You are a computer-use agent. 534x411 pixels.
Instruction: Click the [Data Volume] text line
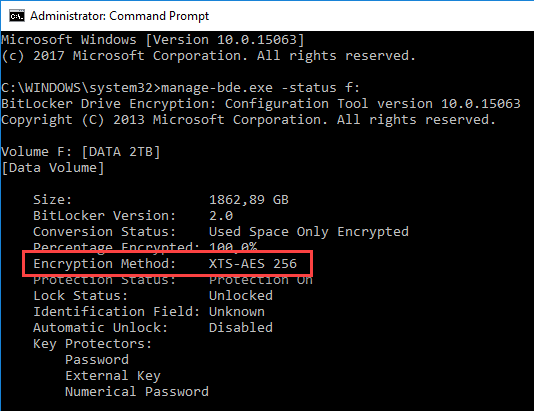tap(53, 168)
